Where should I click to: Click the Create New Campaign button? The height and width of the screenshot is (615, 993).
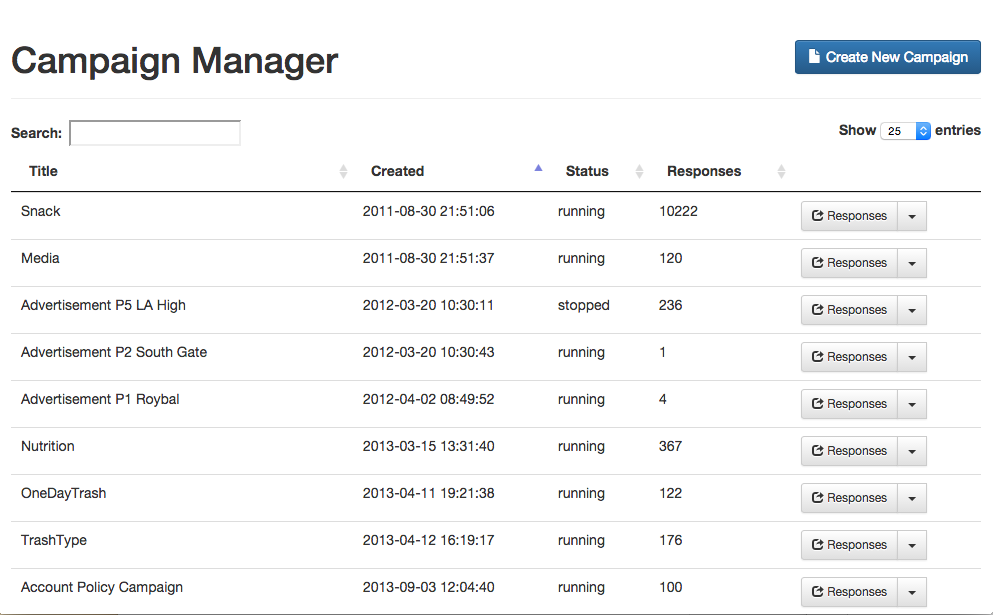click(x=887, y=57)
